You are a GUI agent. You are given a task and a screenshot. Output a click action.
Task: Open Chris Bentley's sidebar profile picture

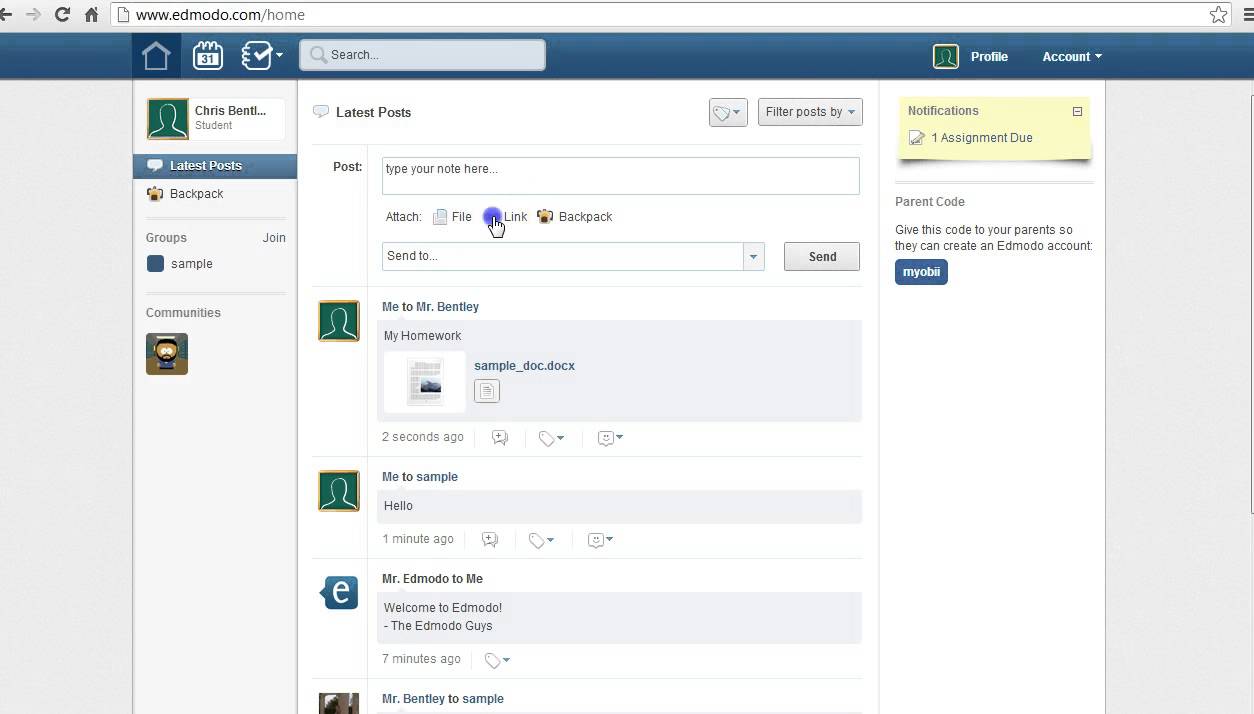pos(168,119)
